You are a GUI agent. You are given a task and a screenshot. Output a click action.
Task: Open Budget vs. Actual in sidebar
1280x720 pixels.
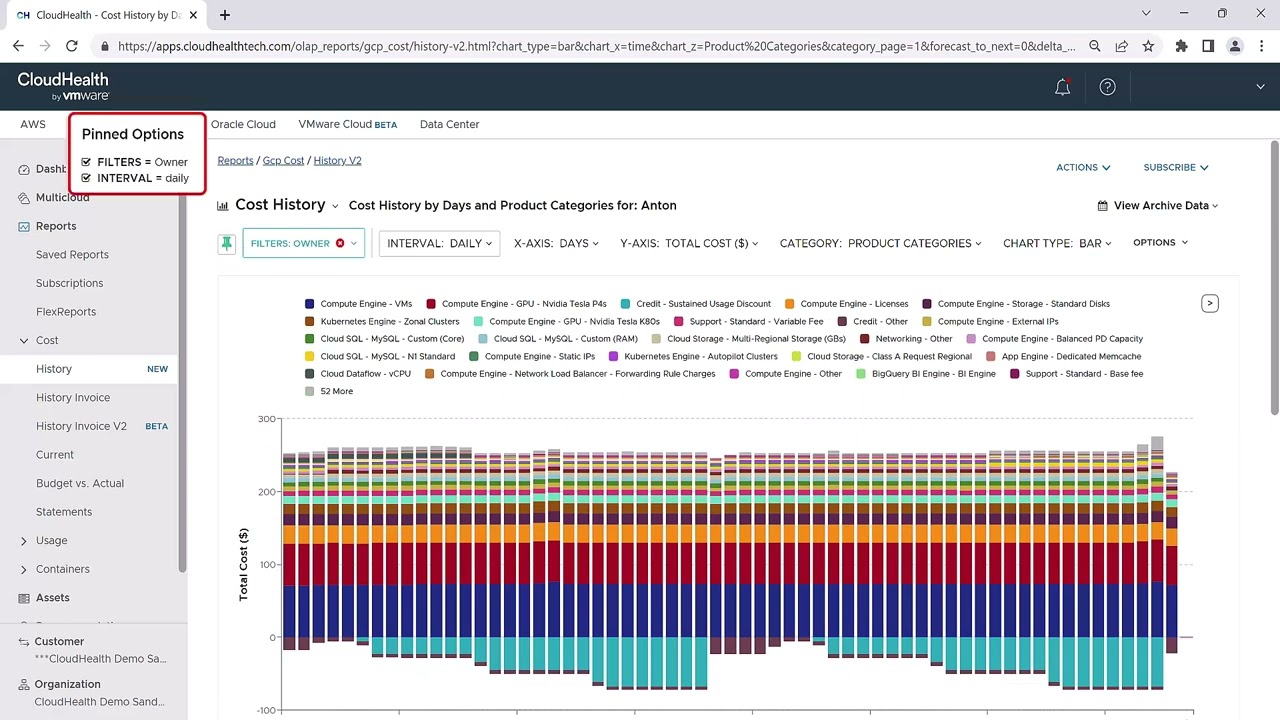(80, 483)
